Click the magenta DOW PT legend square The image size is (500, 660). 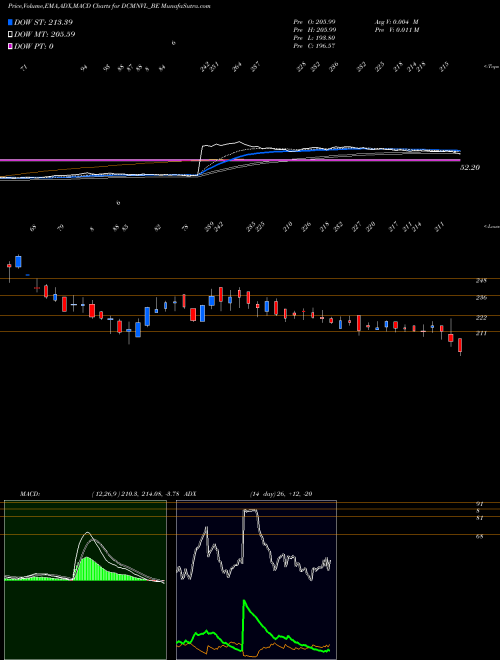click(10, 46)
